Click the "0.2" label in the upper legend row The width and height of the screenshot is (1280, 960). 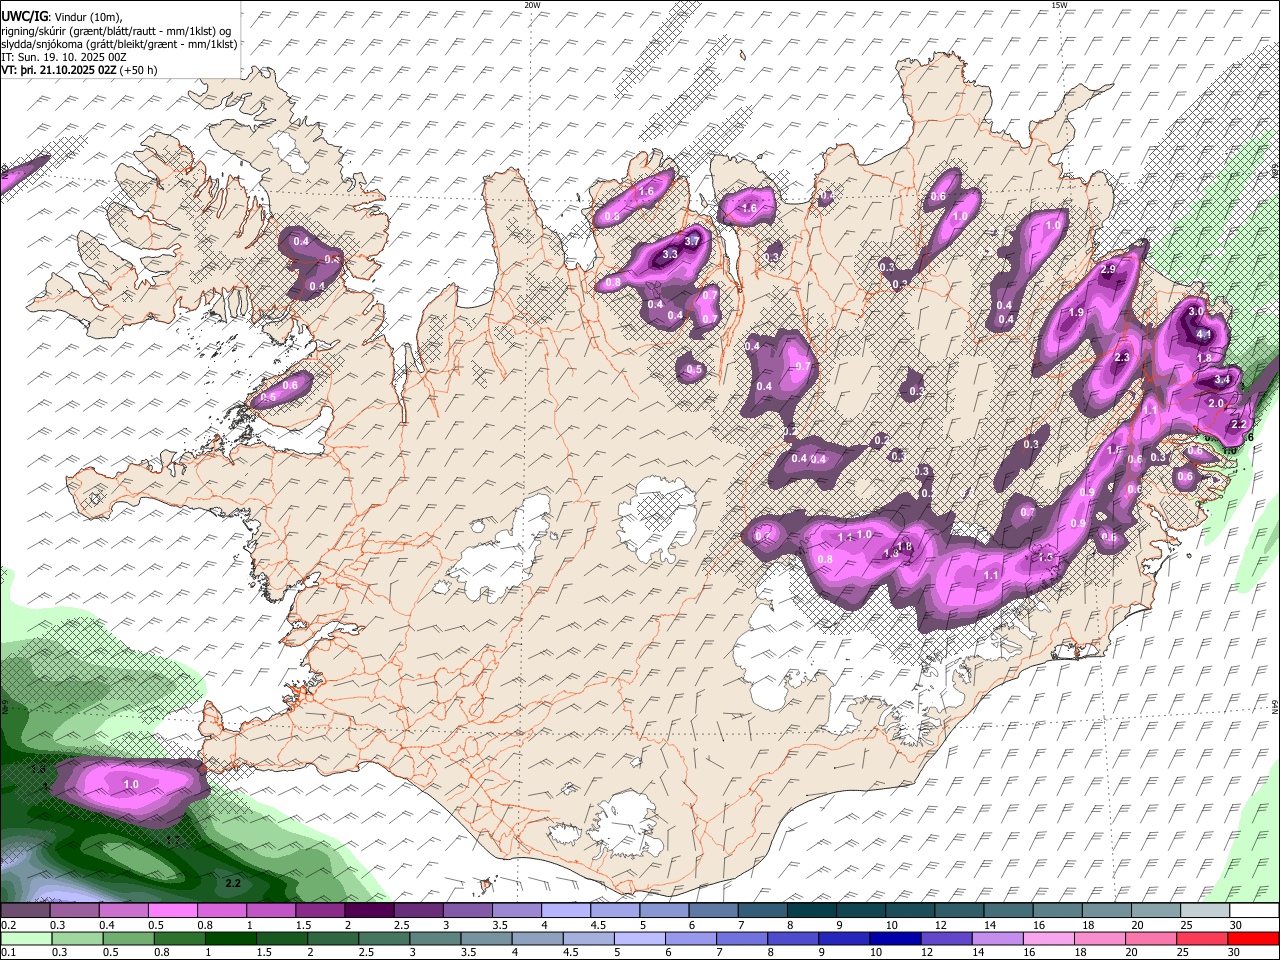pyautogui.click(x=10, y=925)
